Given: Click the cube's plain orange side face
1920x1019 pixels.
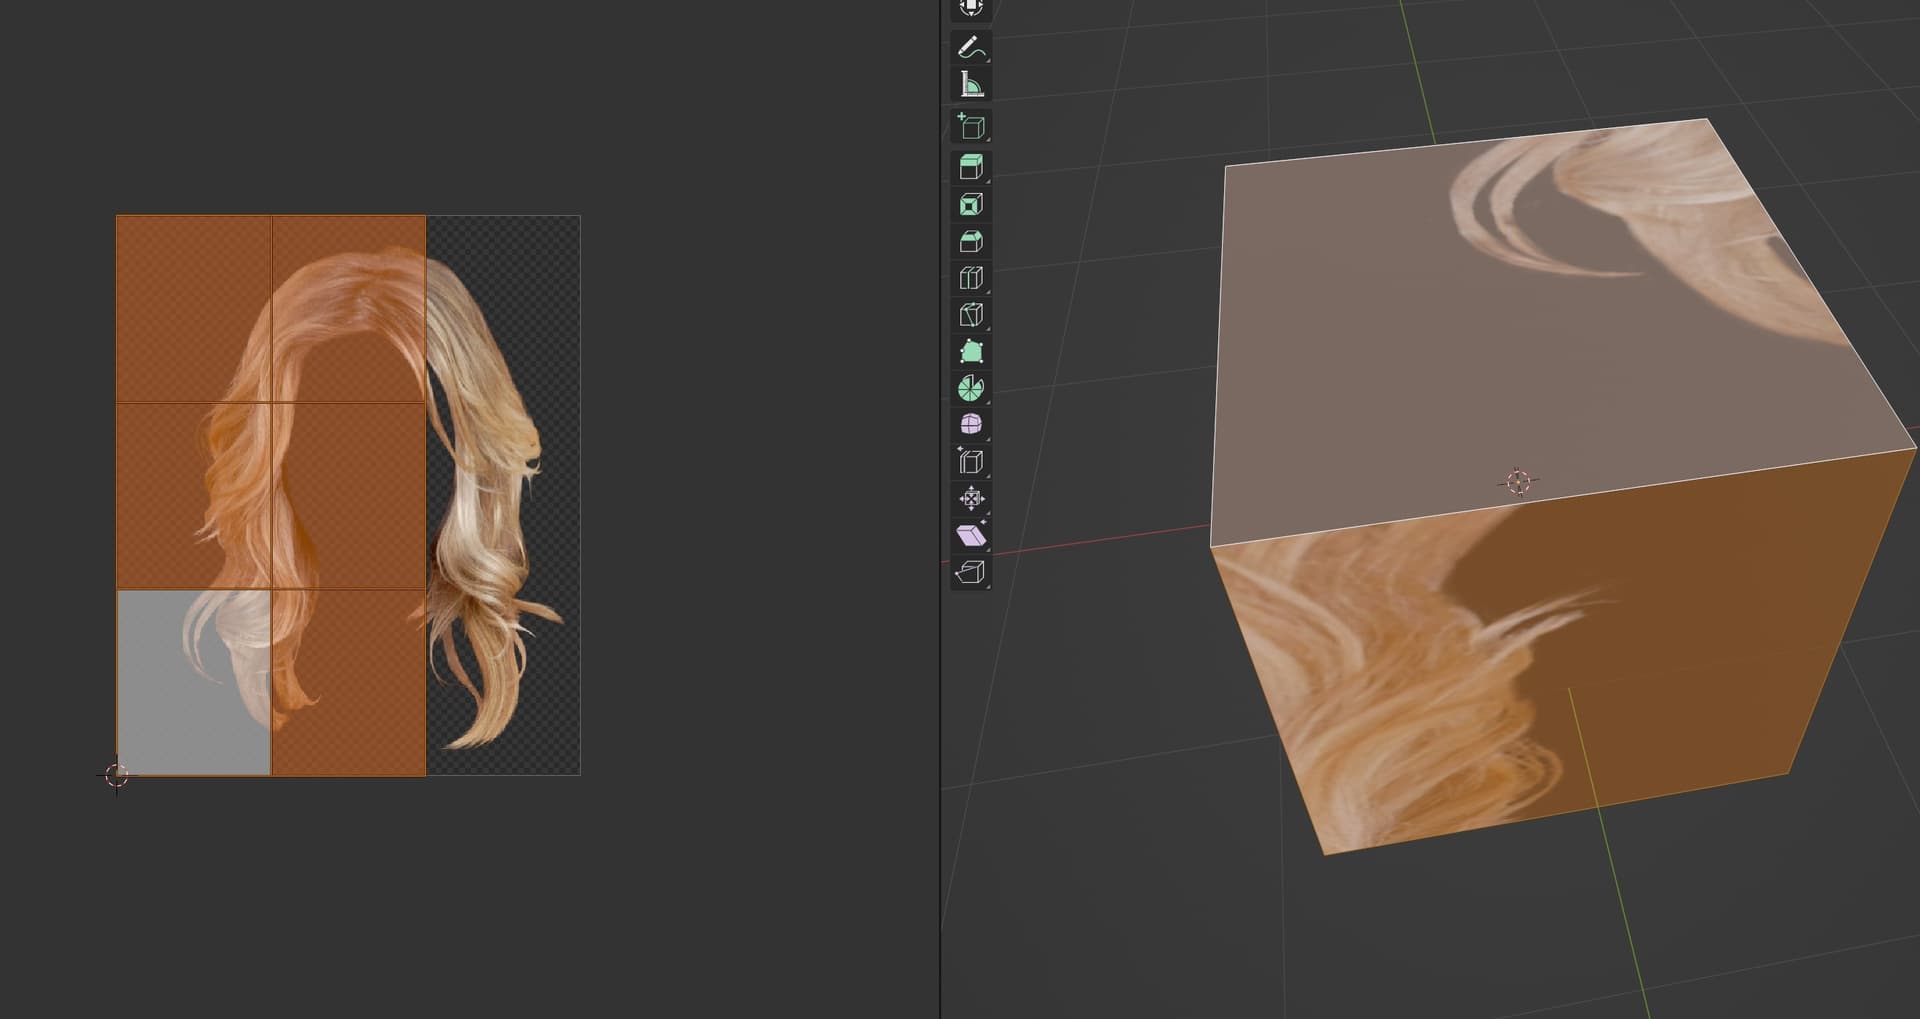Looking at the screenshot, I should [x=1700, y=620].
